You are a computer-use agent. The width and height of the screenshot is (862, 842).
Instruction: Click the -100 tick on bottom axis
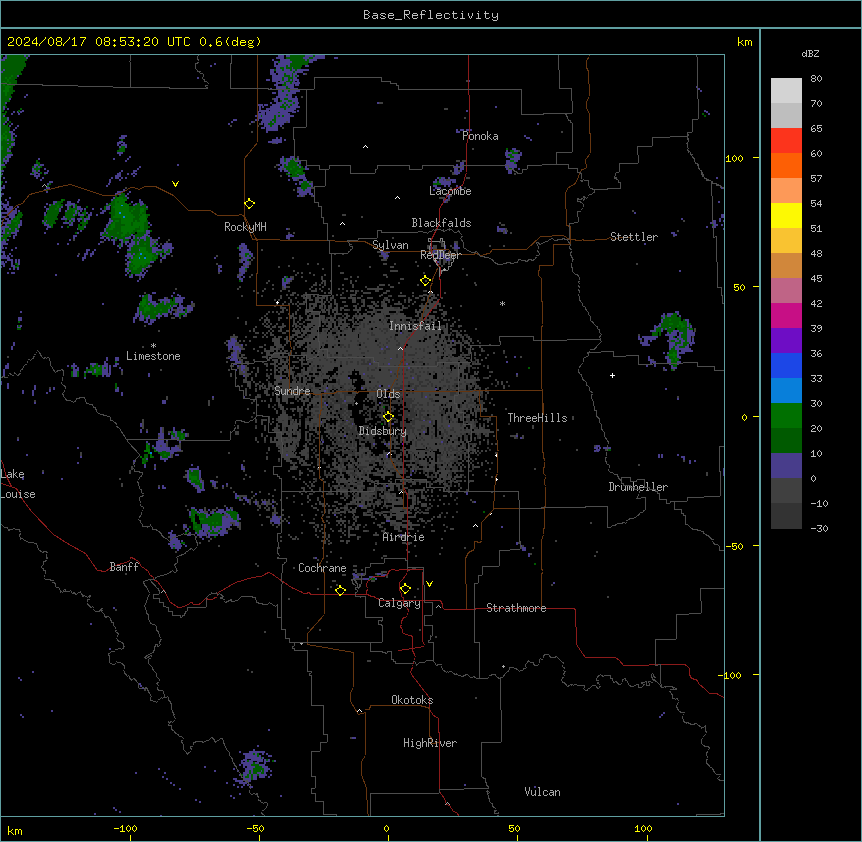[125, 828]
